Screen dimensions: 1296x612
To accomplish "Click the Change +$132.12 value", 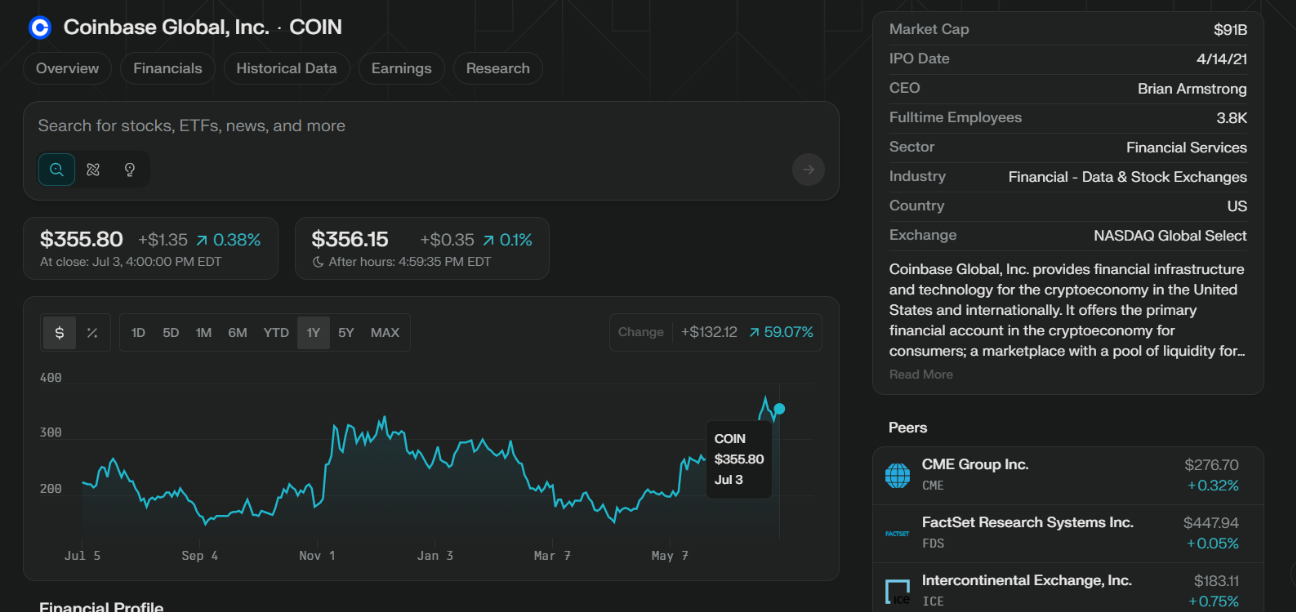I will pyautogui.click(x=709, y=332).
